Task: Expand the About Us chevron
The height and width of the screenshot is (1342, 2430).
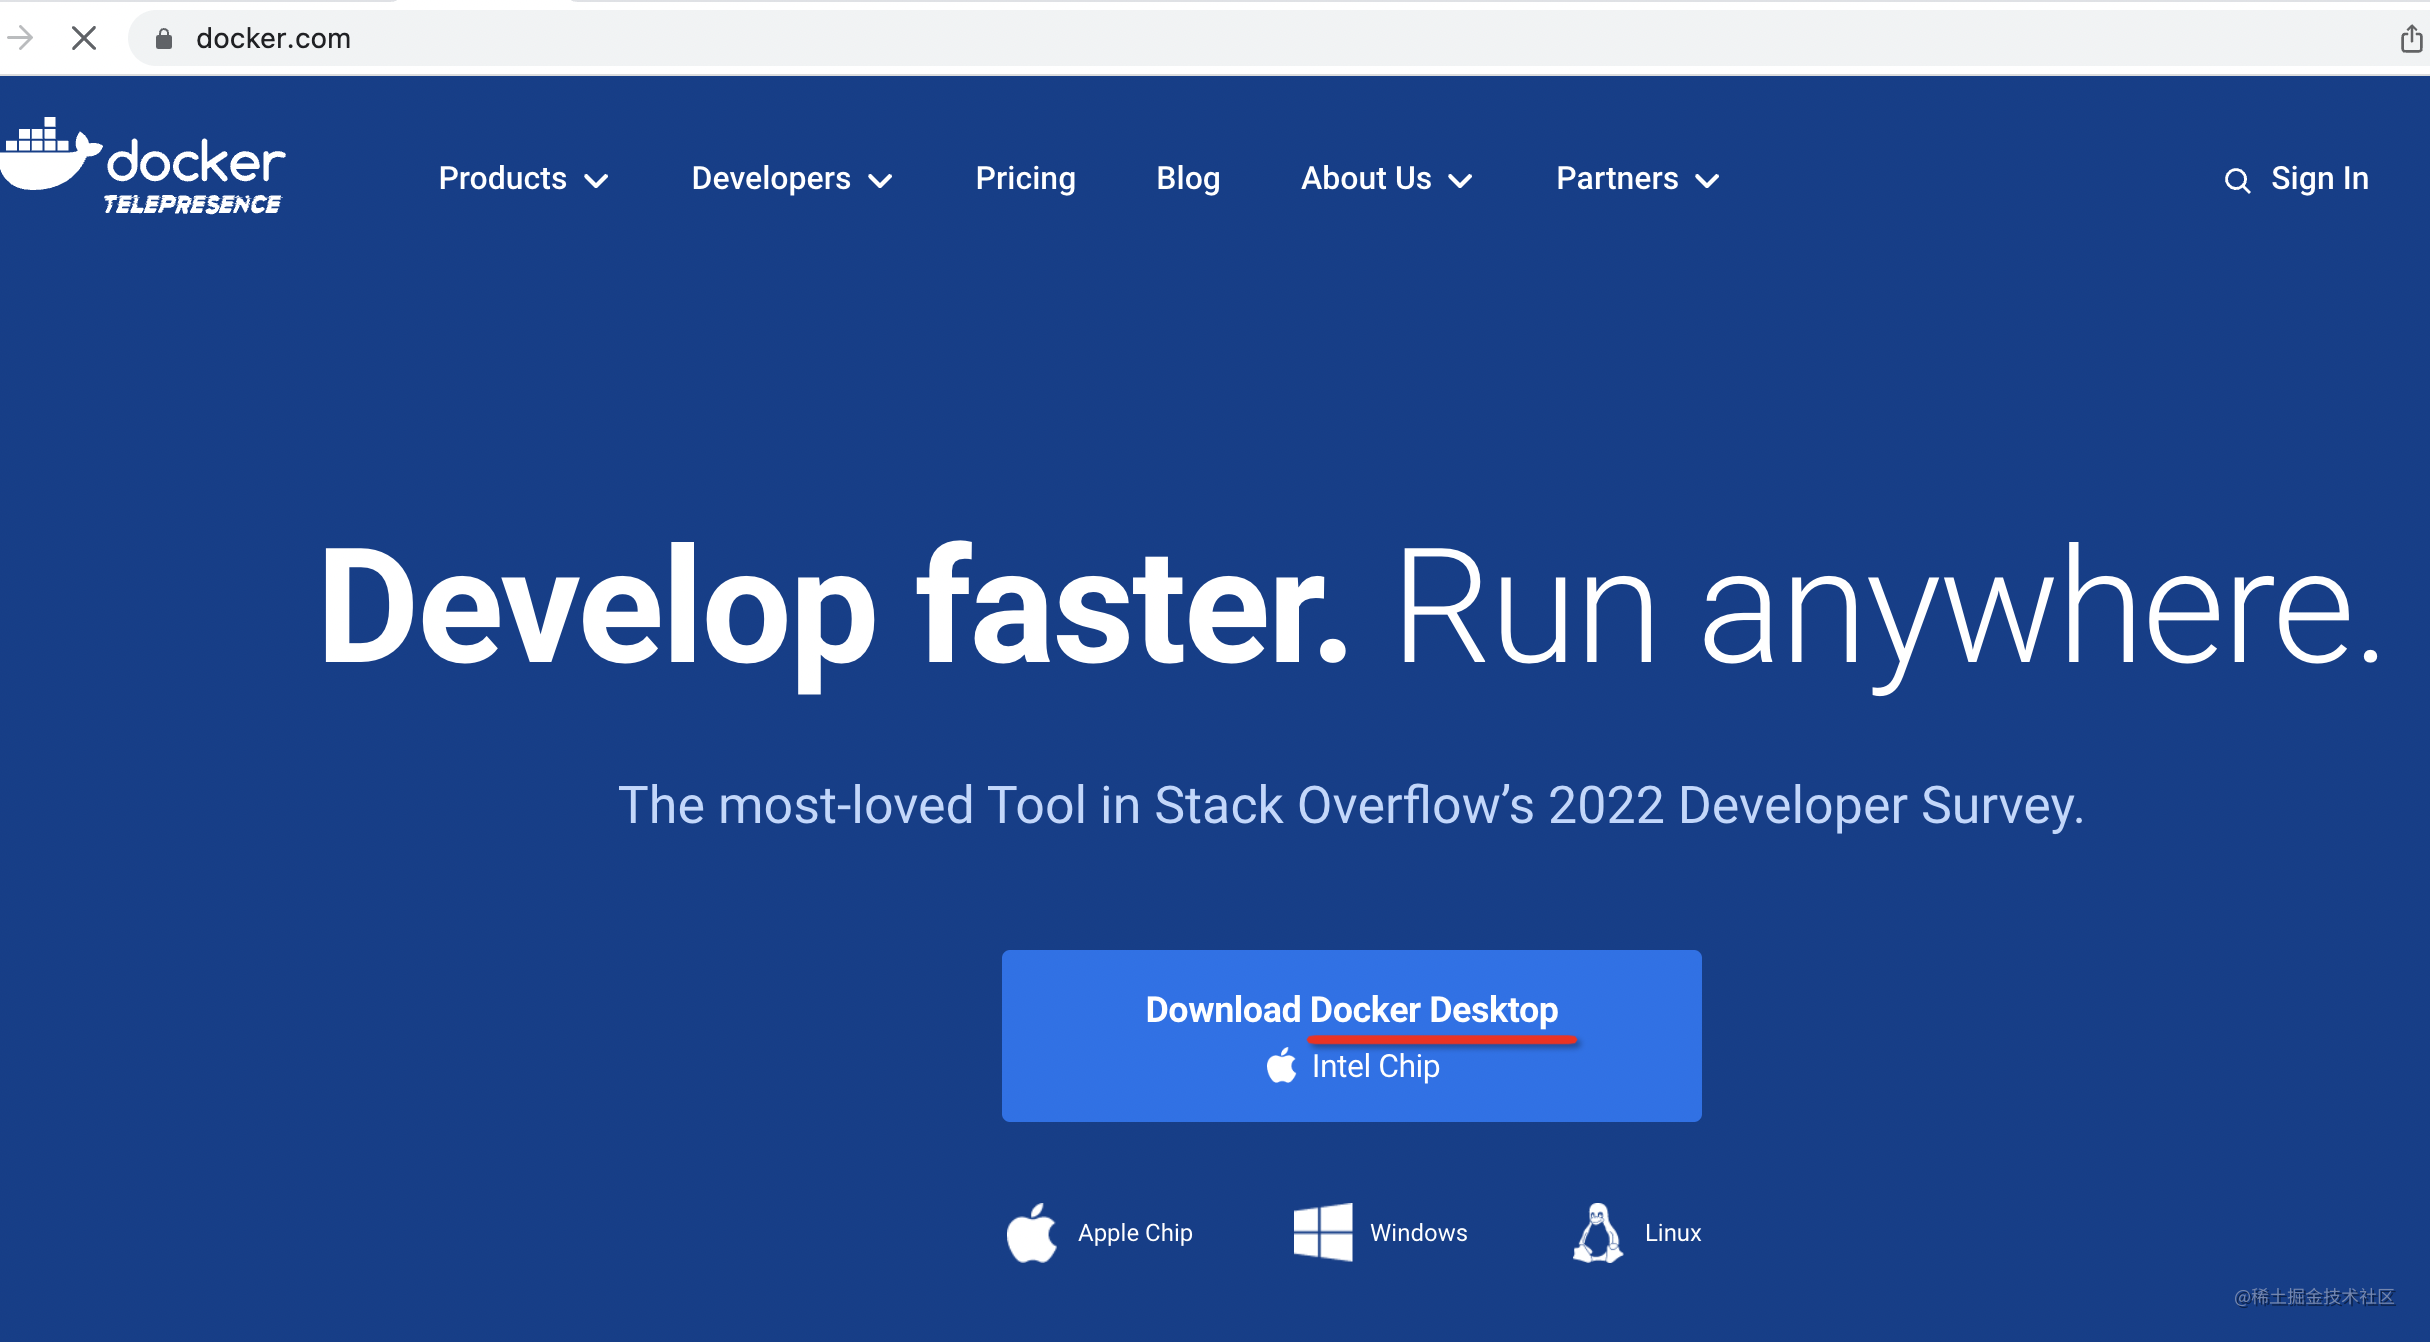Action: coord(1460,181)
